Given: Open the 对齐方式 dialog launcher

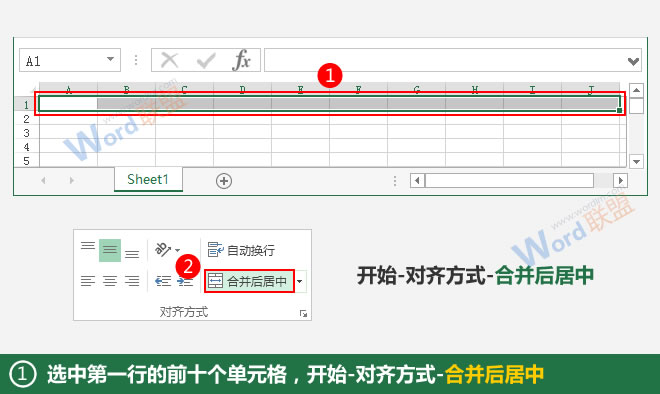Looking at the screenshot, I should click(x=303, y=314).
